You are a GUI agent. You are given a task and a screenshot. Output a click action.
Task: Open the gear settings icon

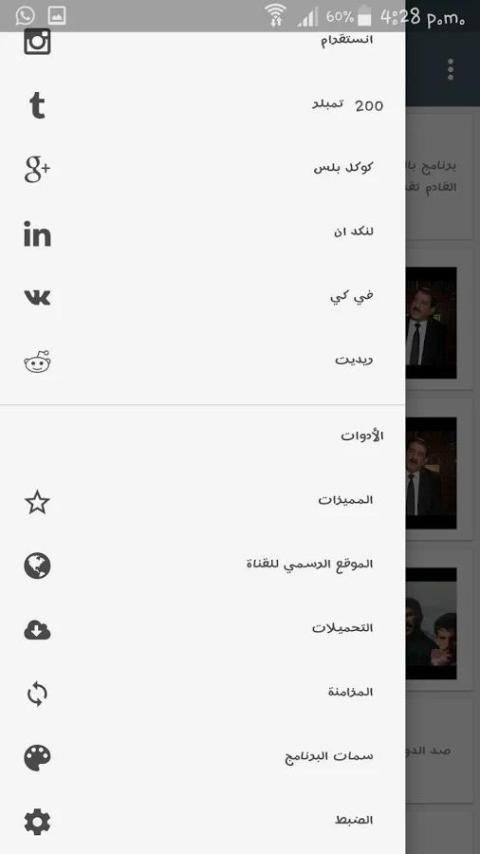click(x=37, y=822)
